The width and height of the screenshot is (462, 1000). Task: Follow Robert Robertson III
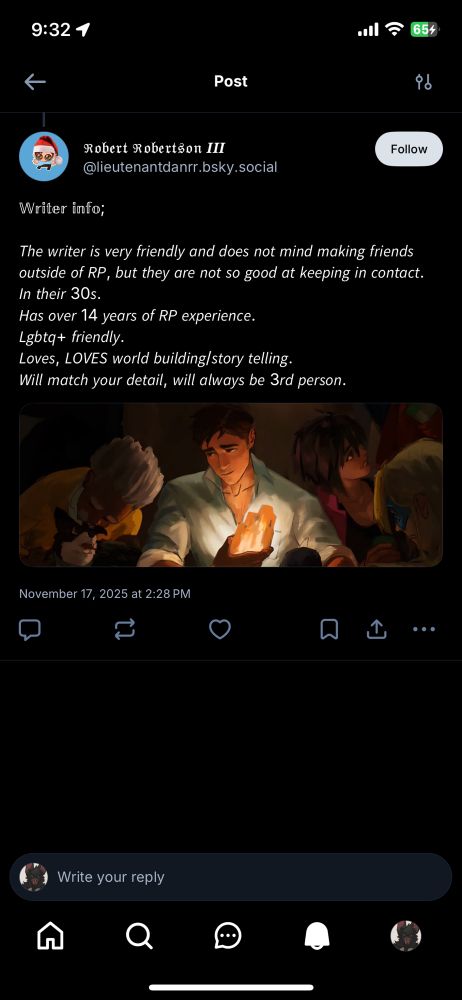(408, 149)
